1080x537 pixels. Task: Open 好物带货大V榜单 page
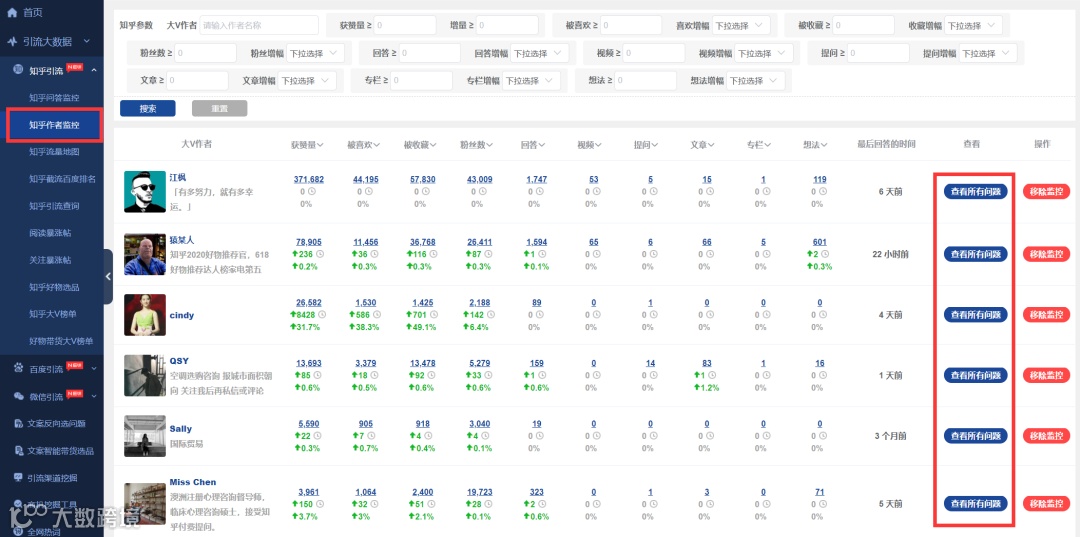61,341
